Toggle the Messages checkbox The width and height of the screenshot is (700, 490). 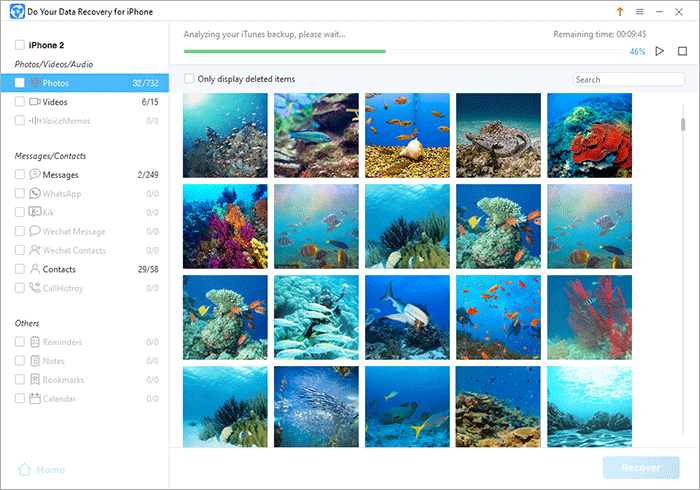coord(20,174)
